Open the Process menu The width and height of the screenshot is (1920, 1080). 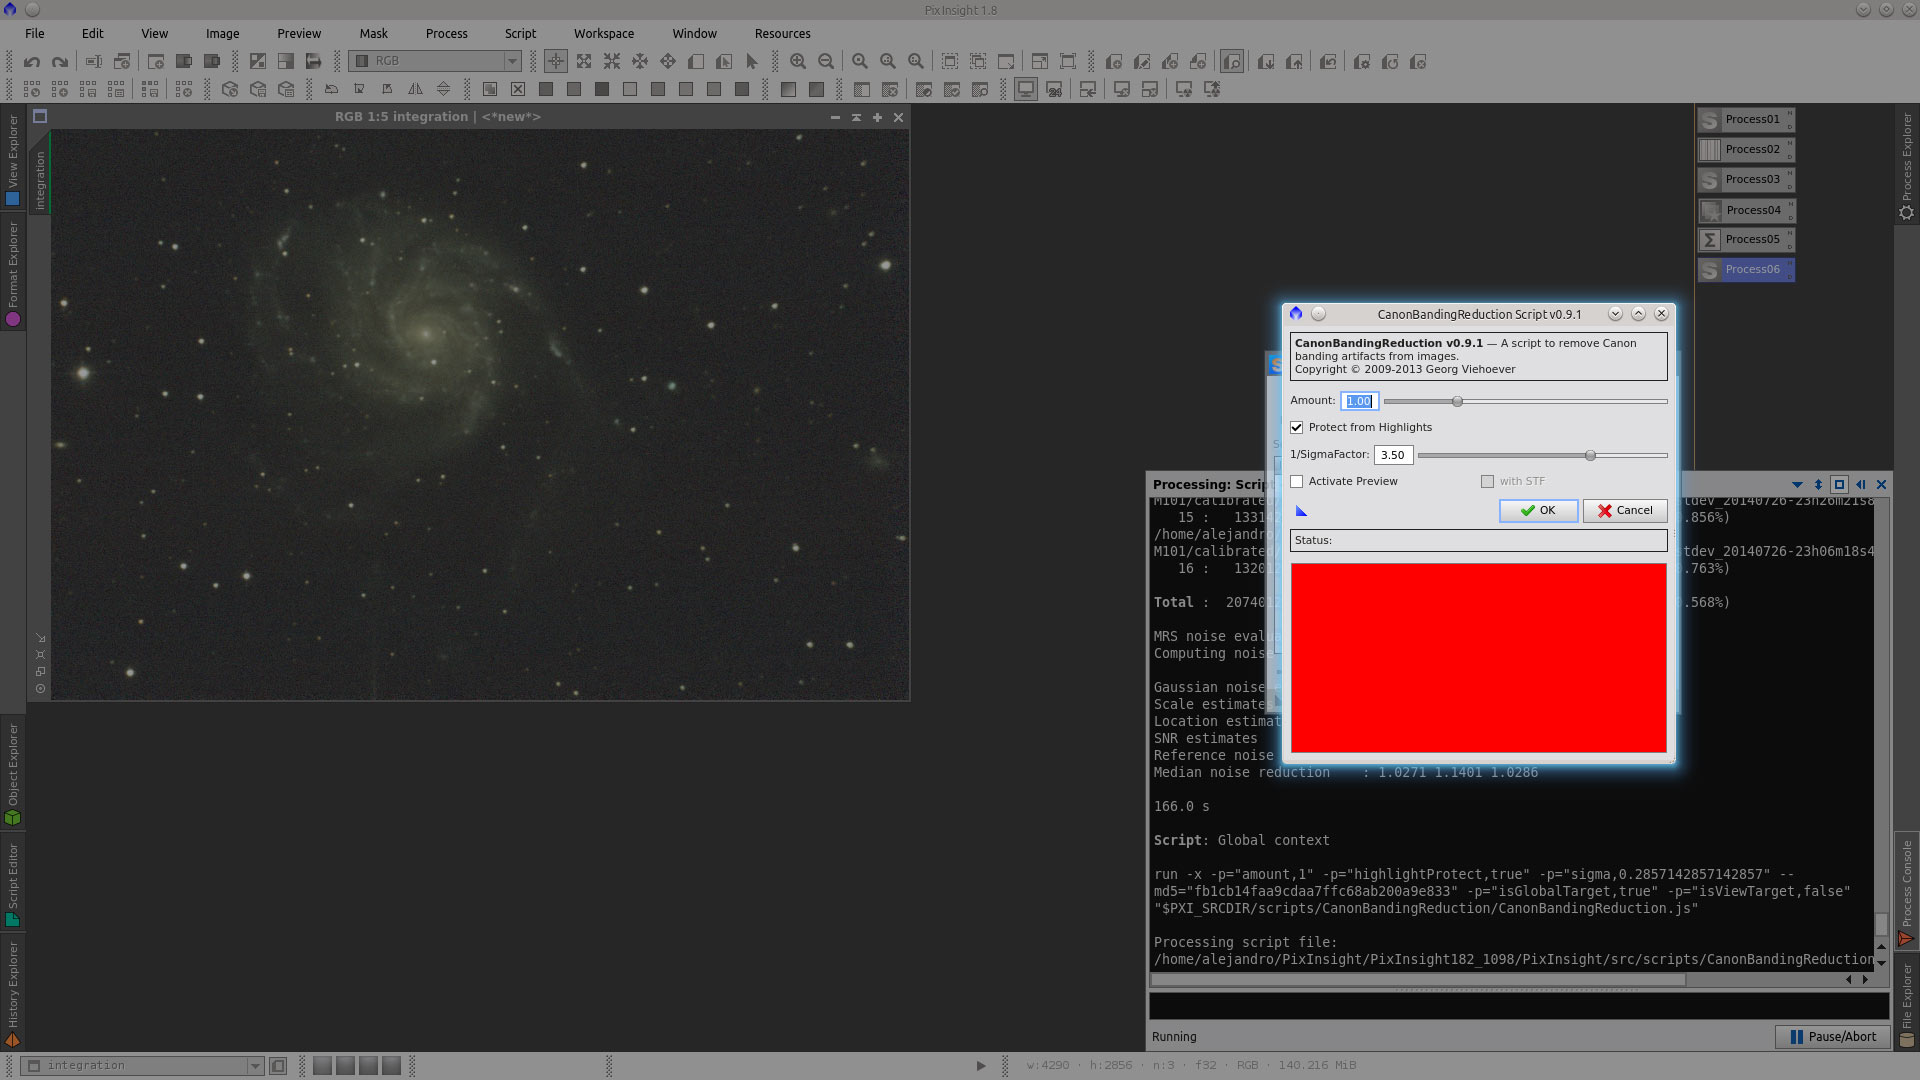click(446, 33)
